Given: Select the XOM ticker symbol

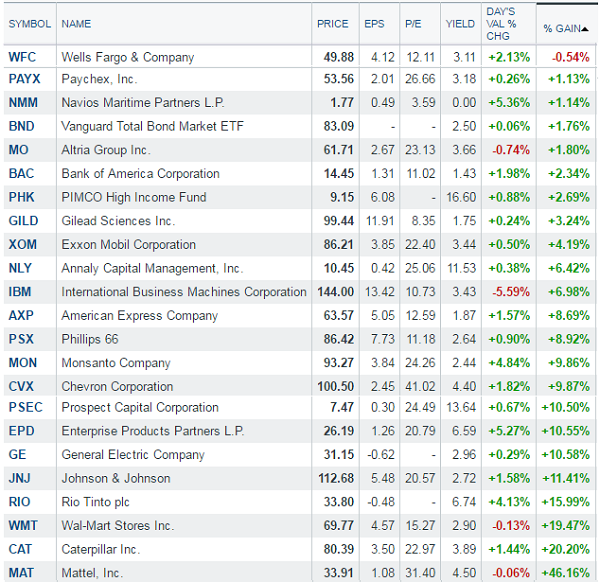Looking at the screenshot, I should (23, 245).
